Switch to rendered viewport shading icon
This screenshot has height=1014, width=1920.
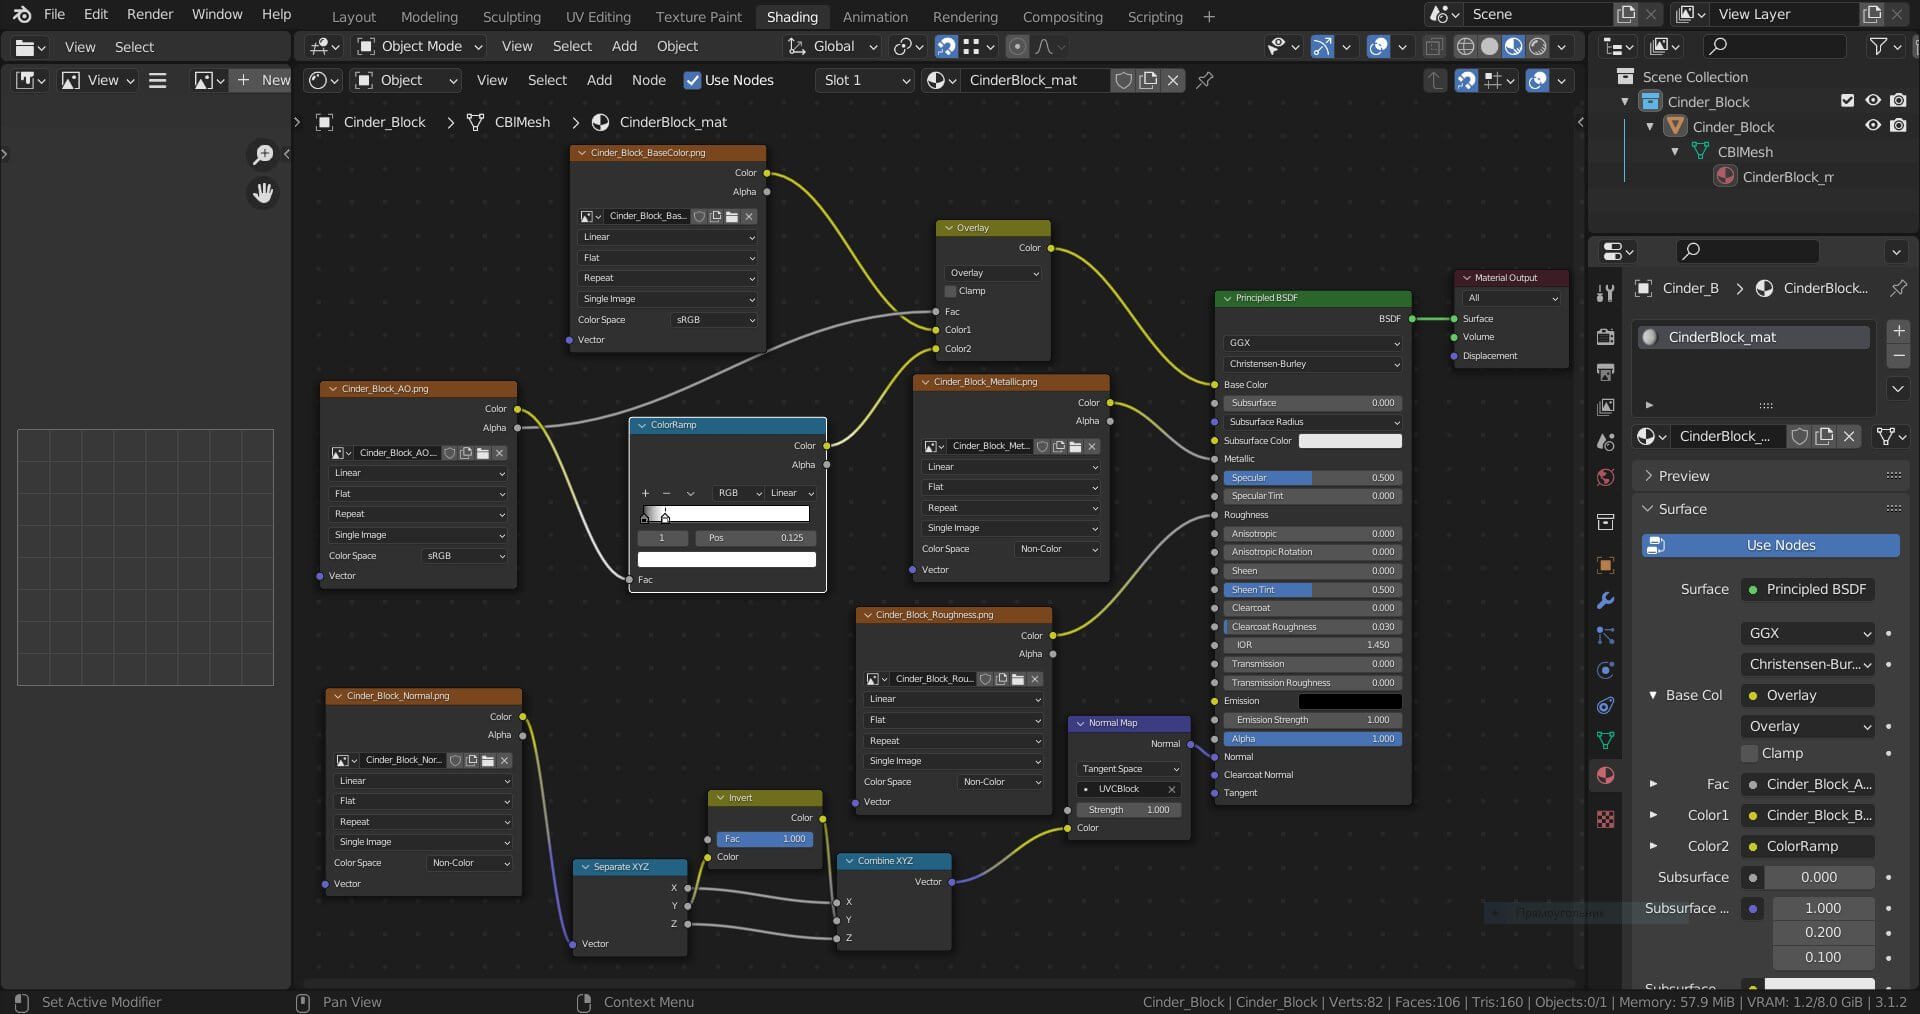click(x=1538, y=46)
